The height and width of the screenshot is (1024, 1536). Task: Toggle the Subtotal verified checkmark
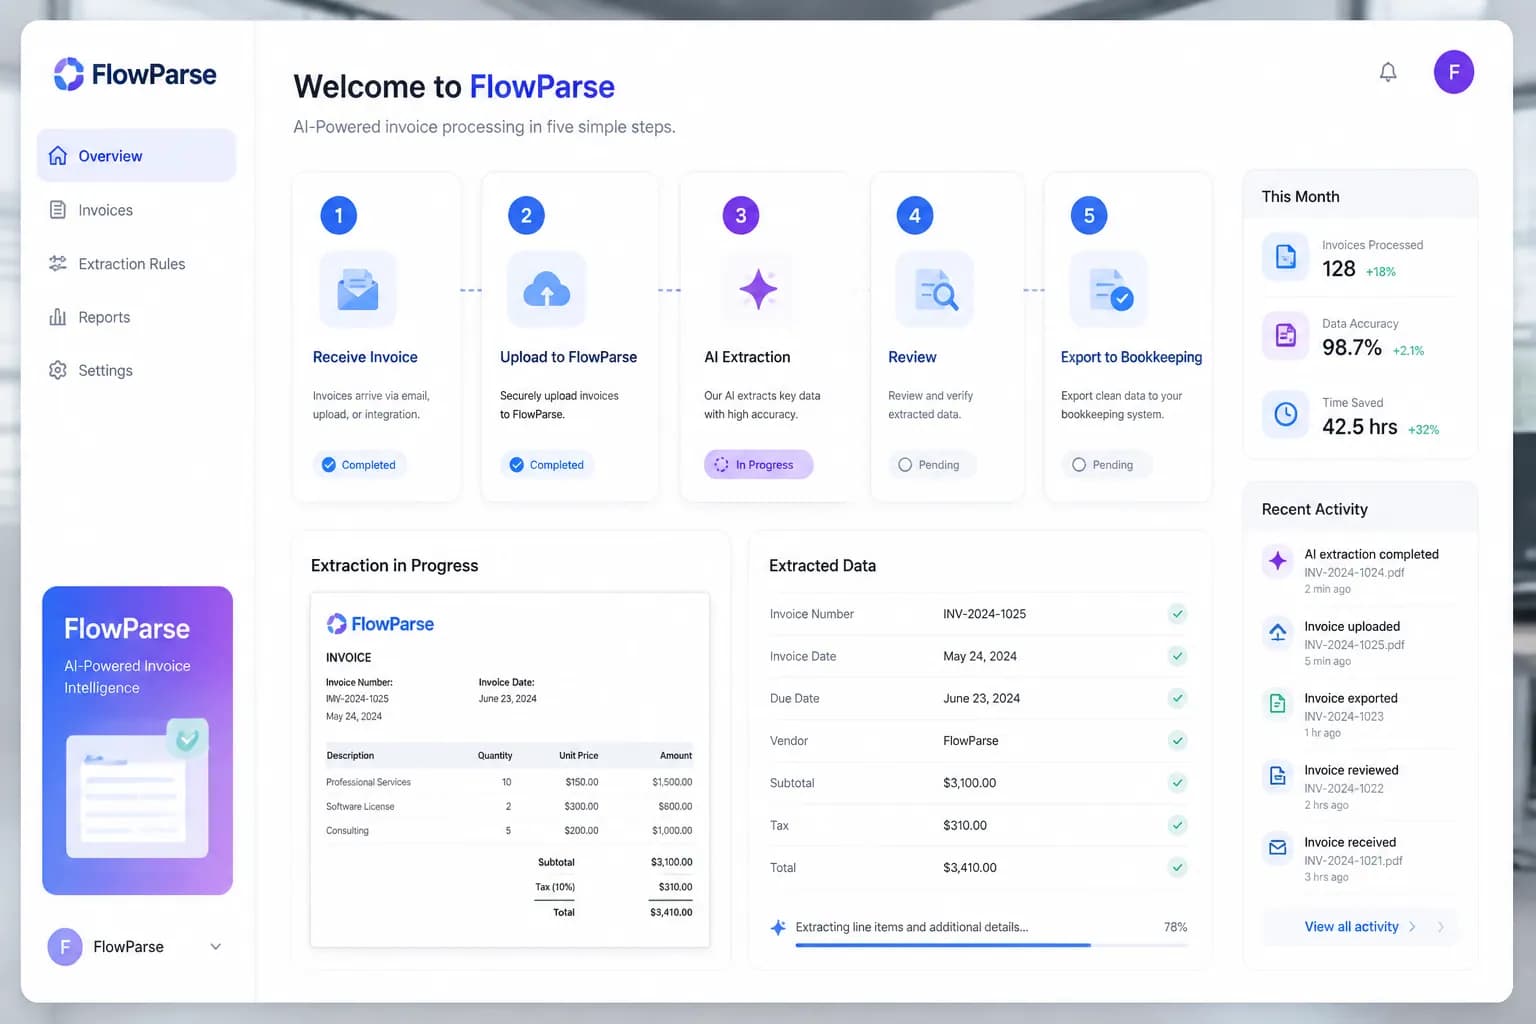pyautogui.click(x=1177, y=783)
